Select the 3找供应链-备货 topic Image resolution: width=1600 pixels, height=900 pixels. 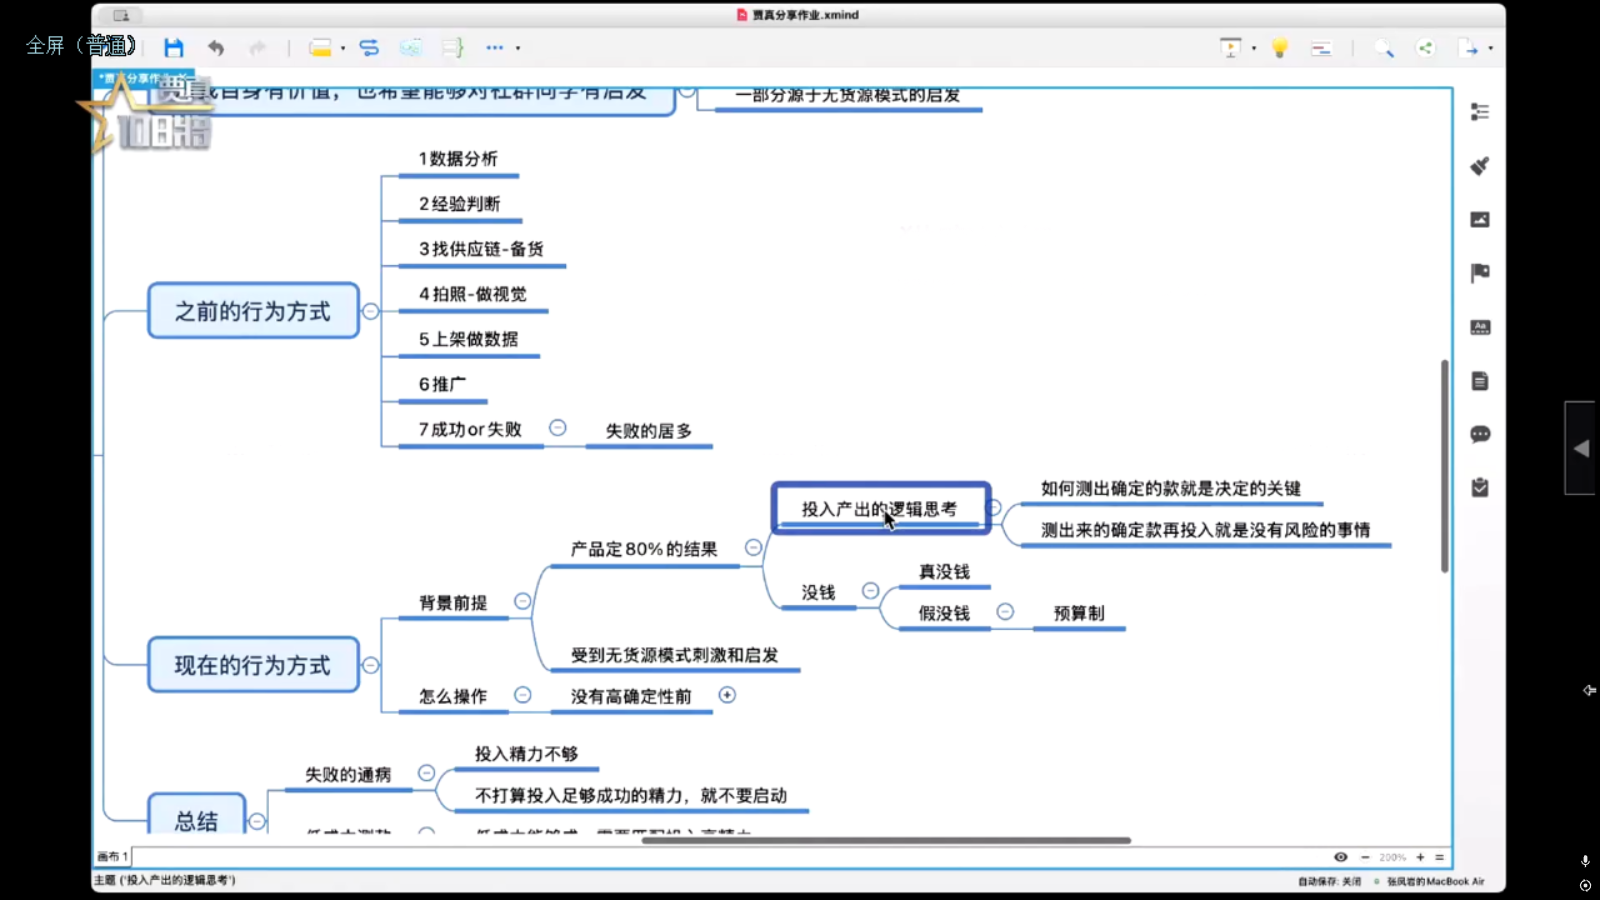tap(481, 249)
